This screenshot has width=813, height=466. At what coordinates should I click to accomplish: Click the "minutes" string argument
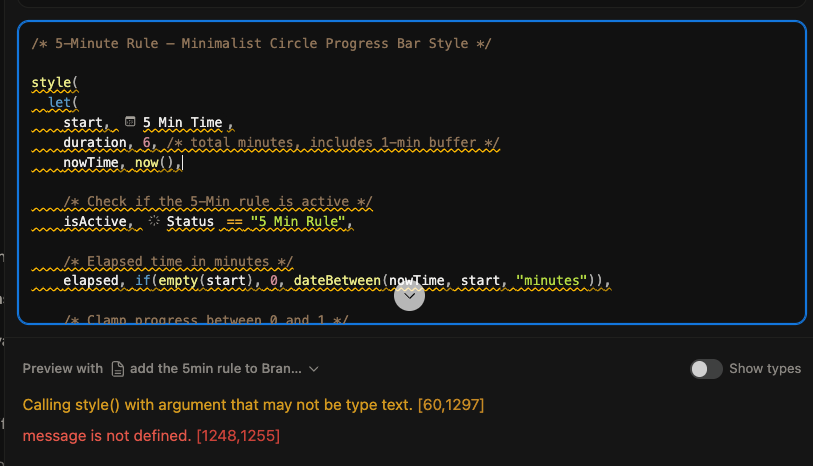[552, 280]
